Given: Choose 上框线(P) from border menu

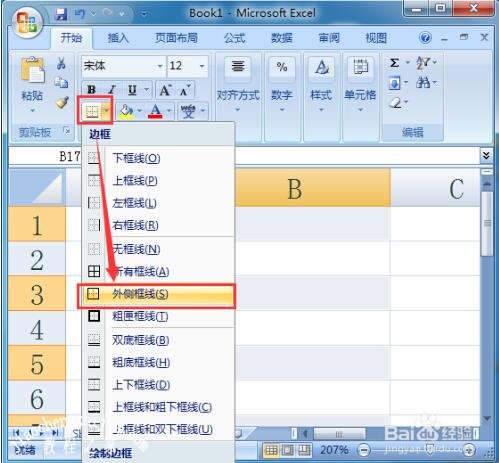Looking at the screenshot, I should click(158, 181).
